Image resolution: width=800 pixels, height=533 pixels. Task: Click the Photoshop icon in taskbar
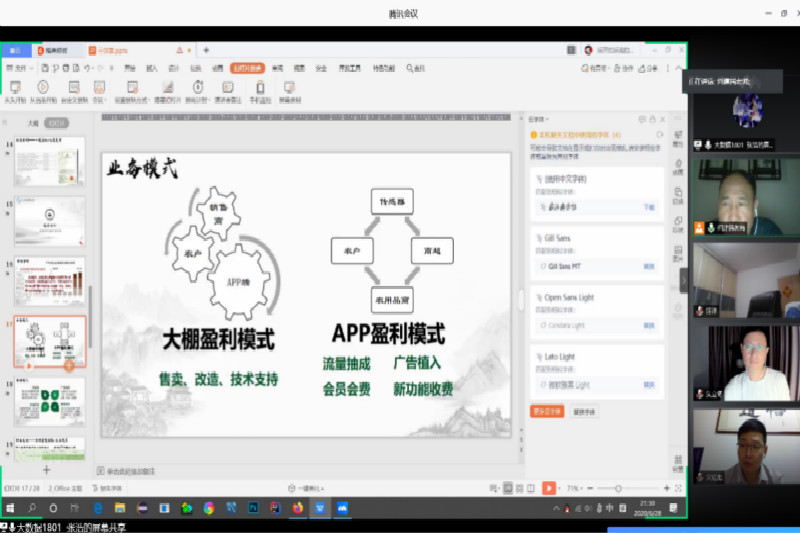pos(253,508)
